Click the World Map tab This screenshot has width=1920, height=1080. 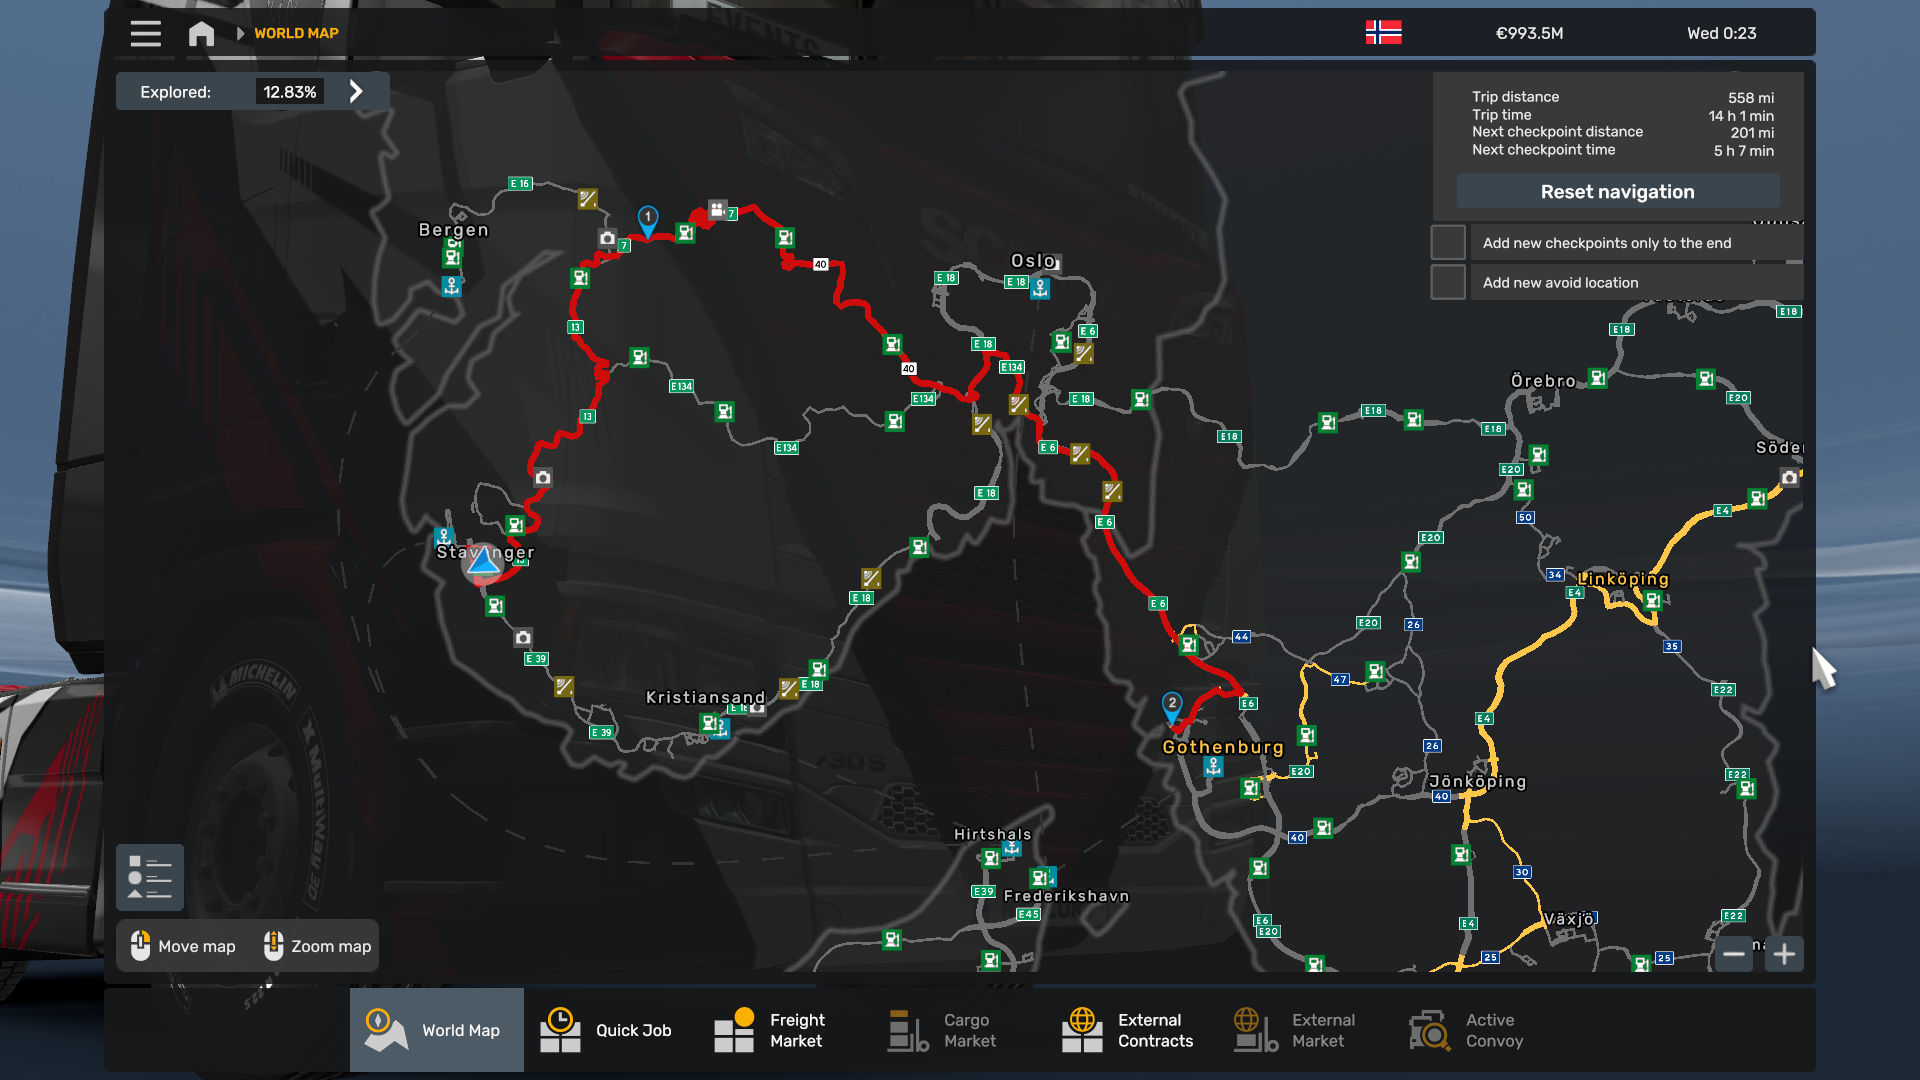436,1030
